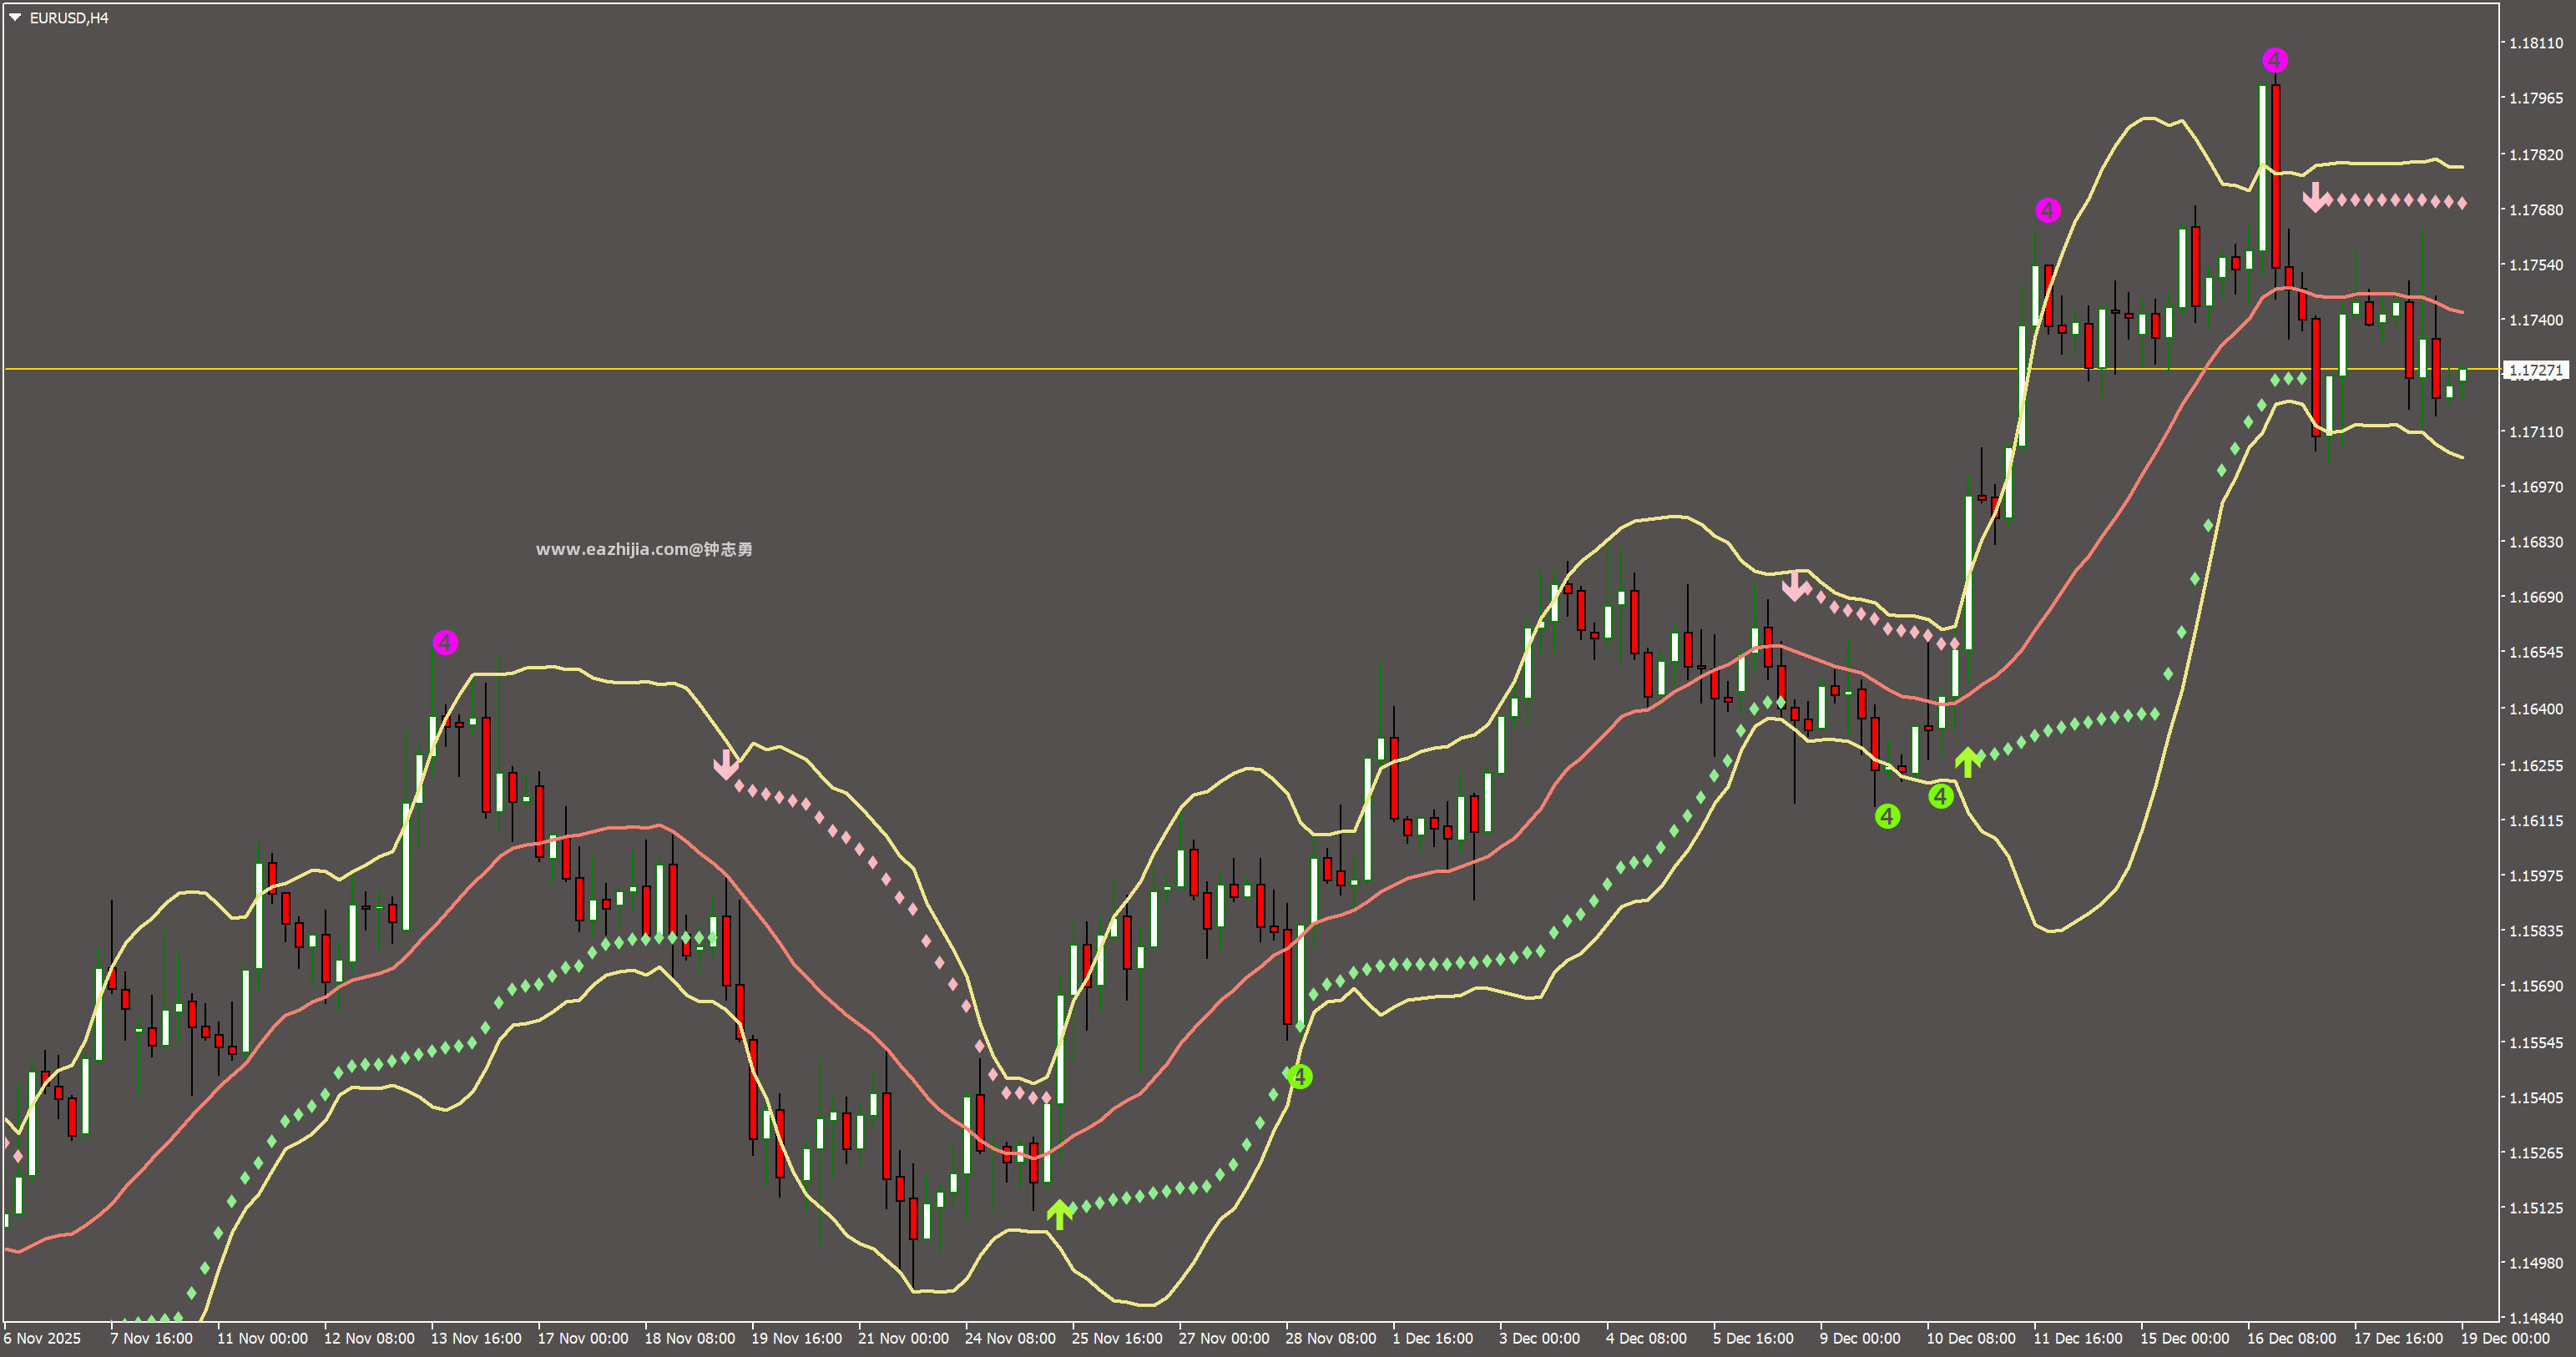This screenshot has height=1357, width=2576.
Task: Click the 6 Nov 2025 date label
Action: click(x=43, y=1338)
